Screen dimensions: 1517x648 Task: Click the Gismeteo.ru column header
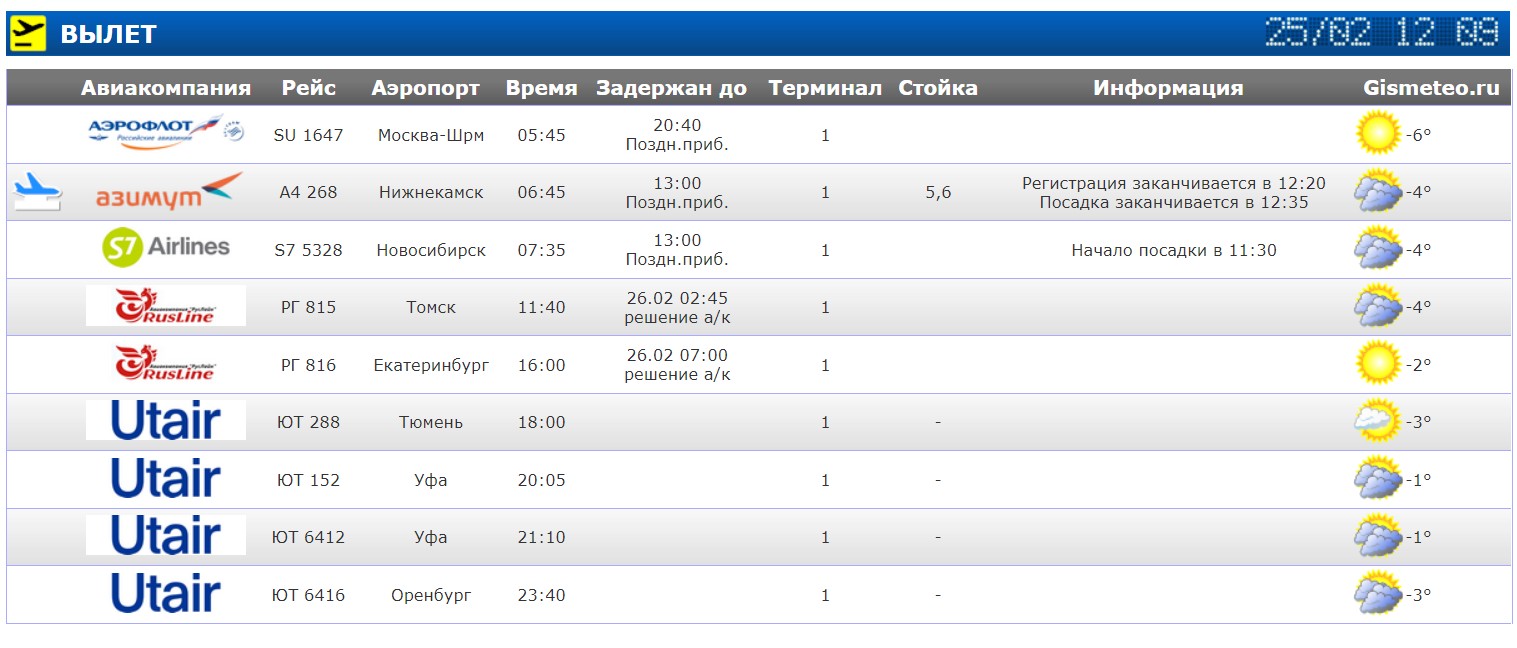1431,88
